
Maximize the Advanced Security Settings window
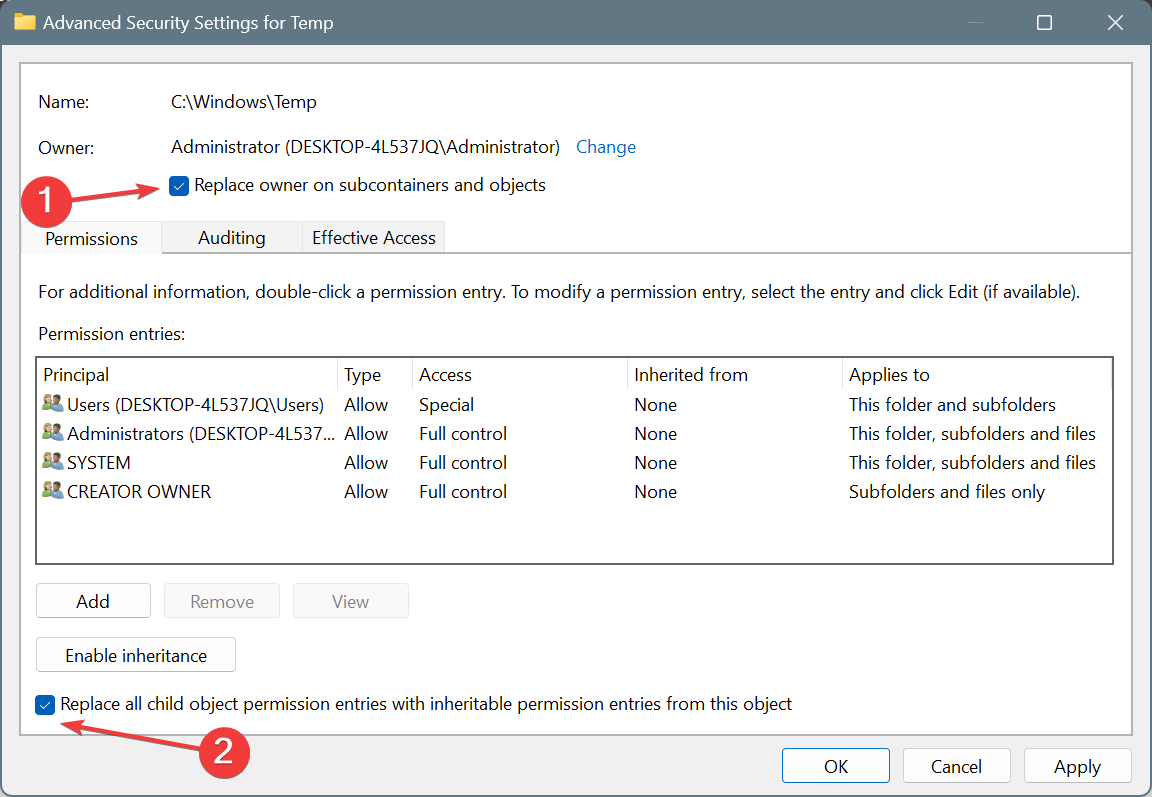pos(1044,23)
